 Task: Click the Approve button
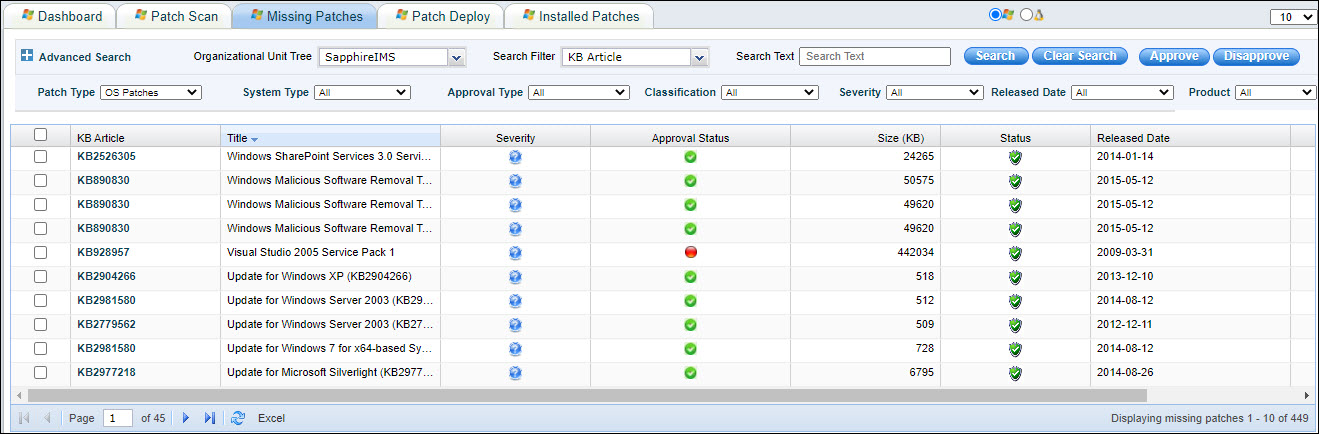[x=1174, y=56]
